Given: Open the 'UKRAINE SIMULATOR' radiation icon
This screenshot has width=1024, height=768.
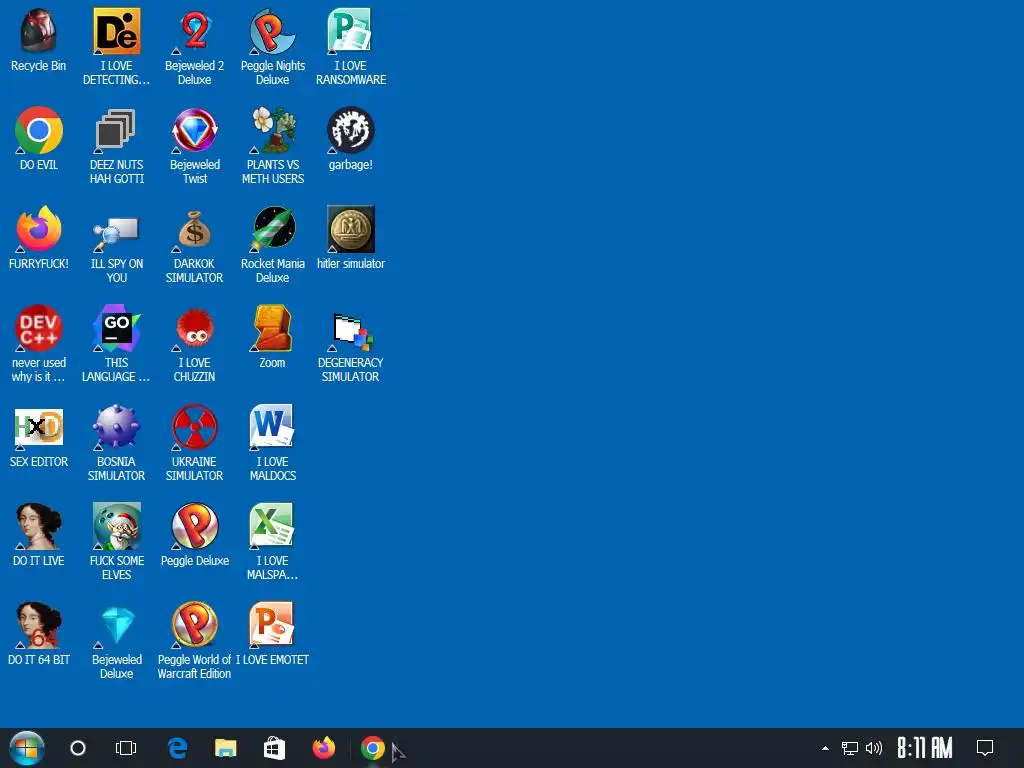Looking at the screenshot, I should [x=194, y=427].
